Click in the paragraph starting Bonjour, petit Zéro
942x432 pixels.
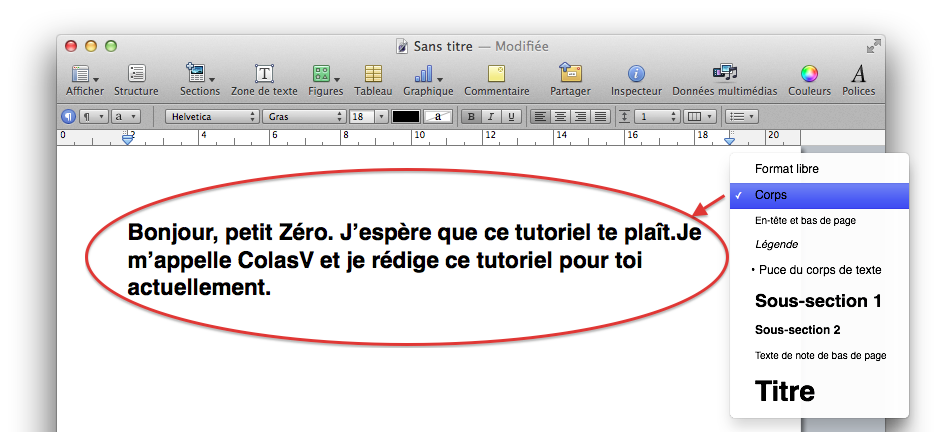click(415, 260)
